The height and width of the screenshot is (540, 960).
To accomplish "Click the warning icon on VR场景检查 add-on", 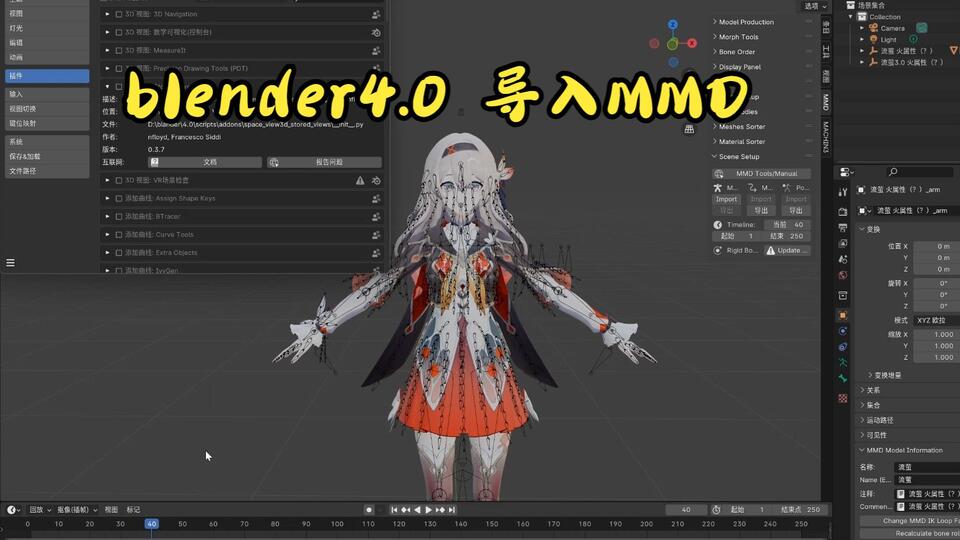I will pos(360,181).
